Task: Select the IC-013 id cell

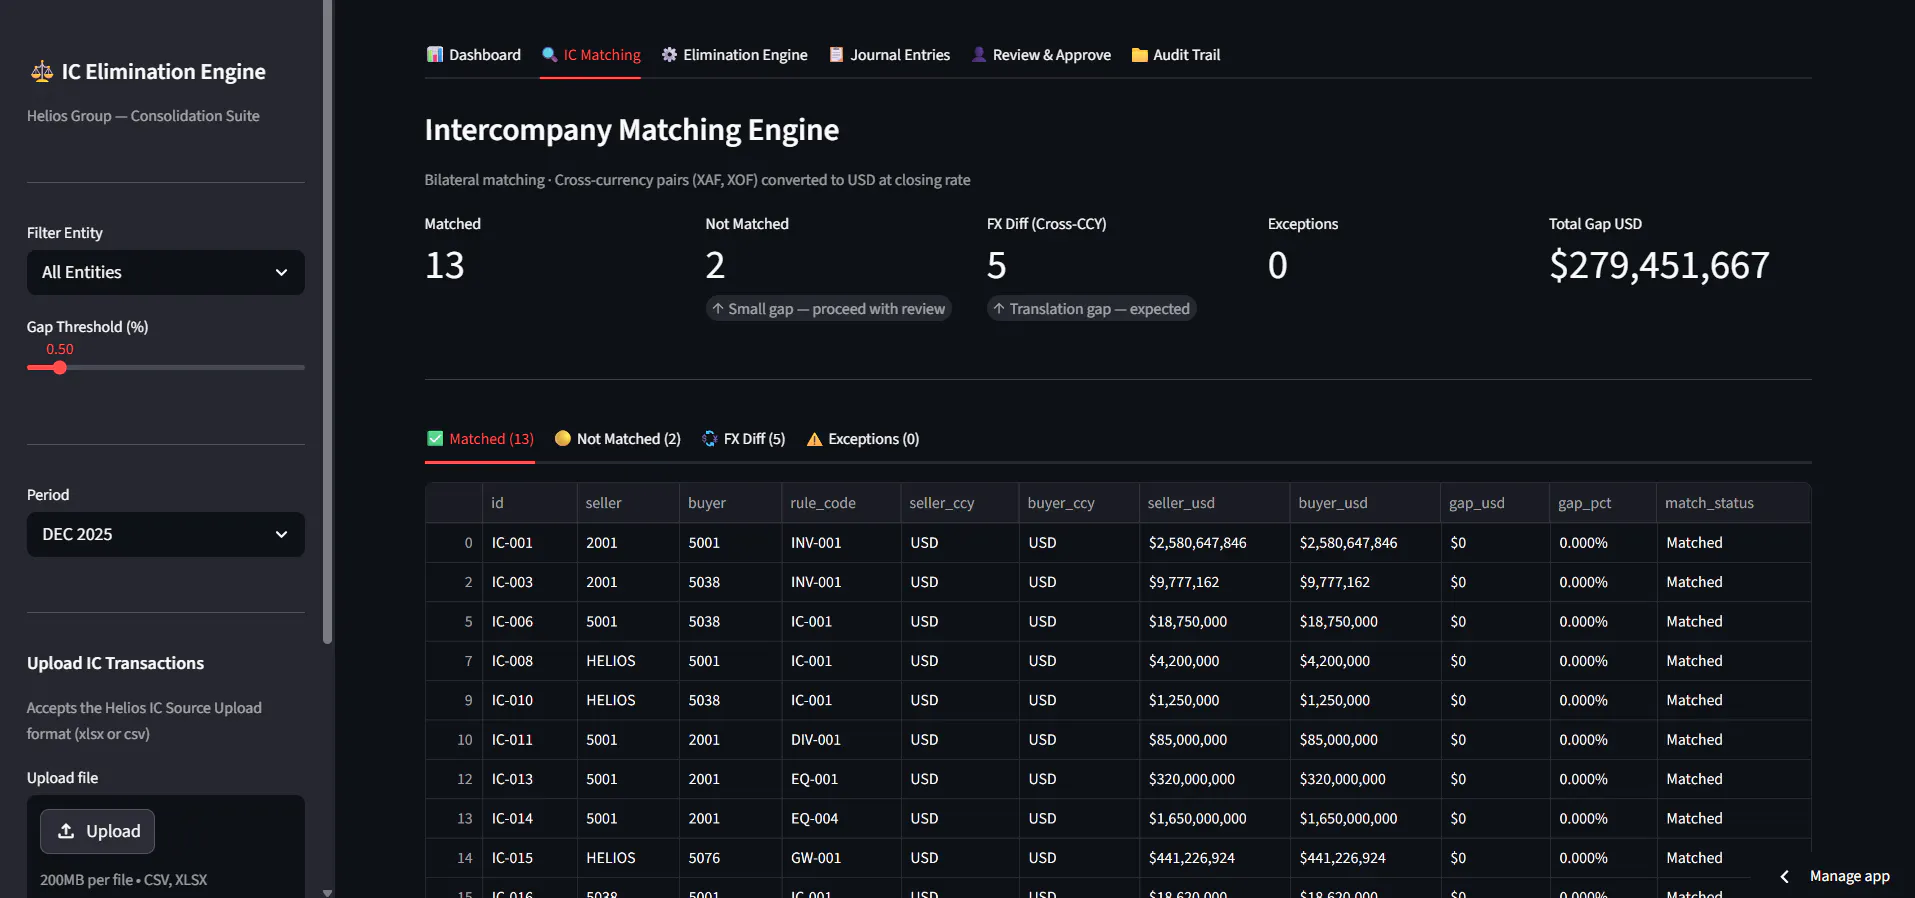Action: coord(529,779)
